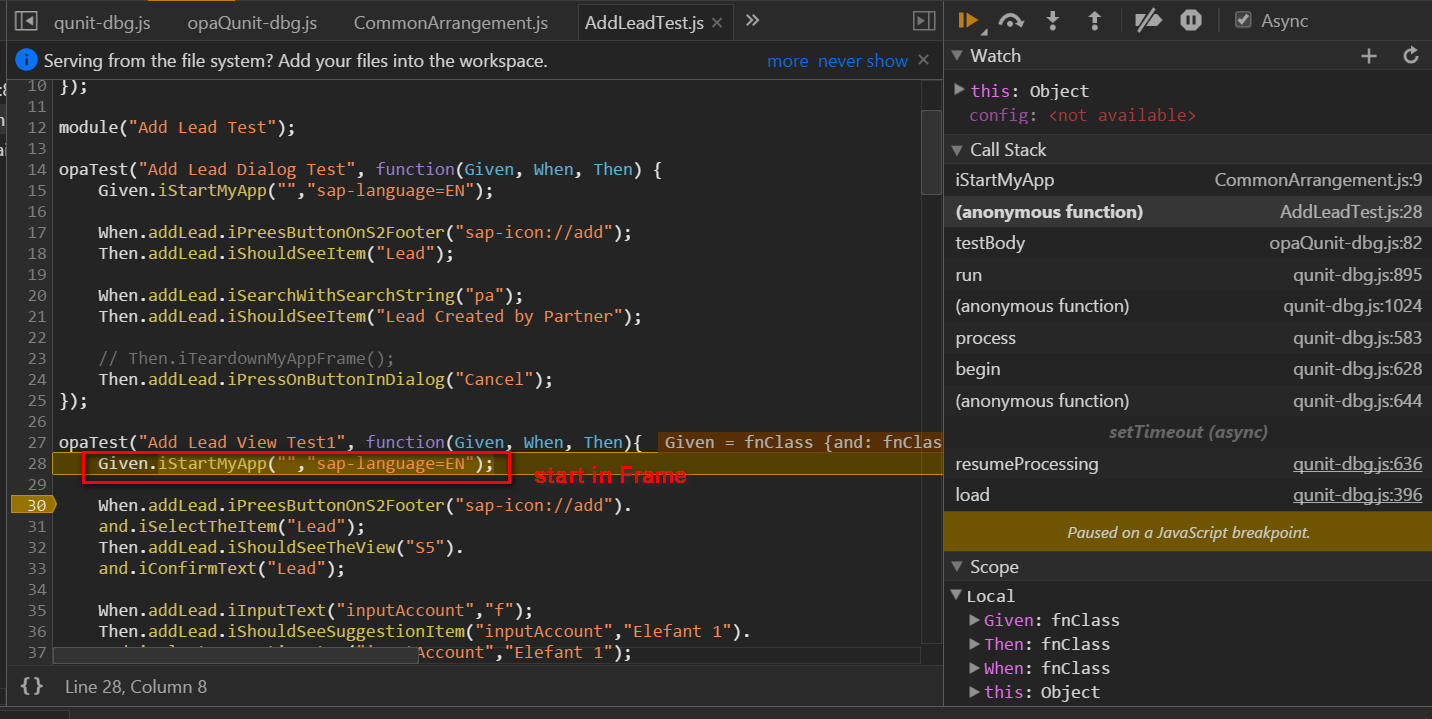Set a breakpoint on line 17

(x=36, y=232)
